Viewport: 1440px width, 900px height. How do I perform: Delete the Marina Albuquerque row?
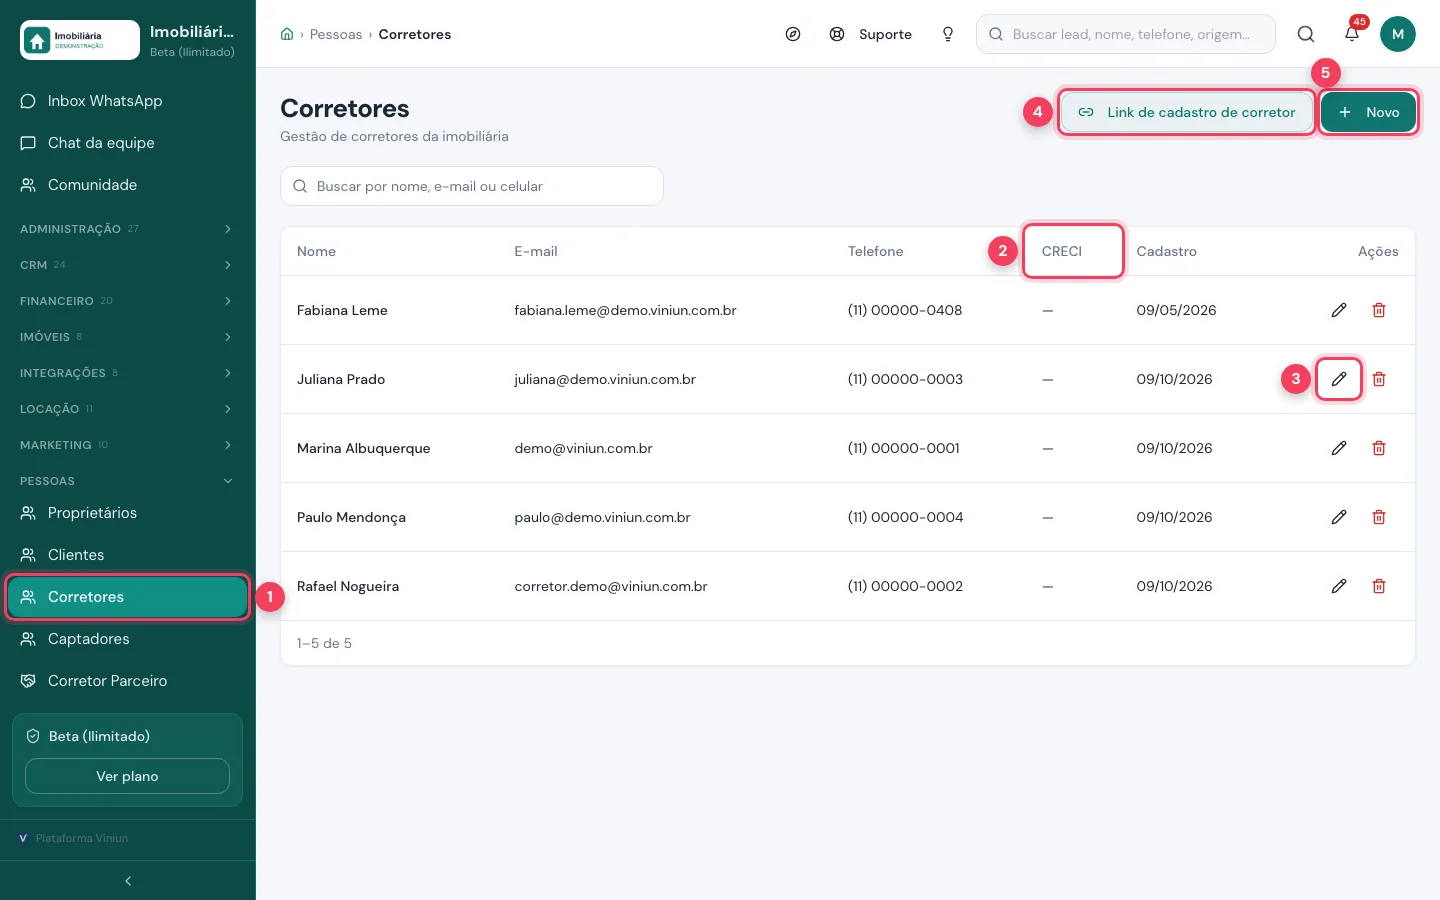click(1379, 448)
